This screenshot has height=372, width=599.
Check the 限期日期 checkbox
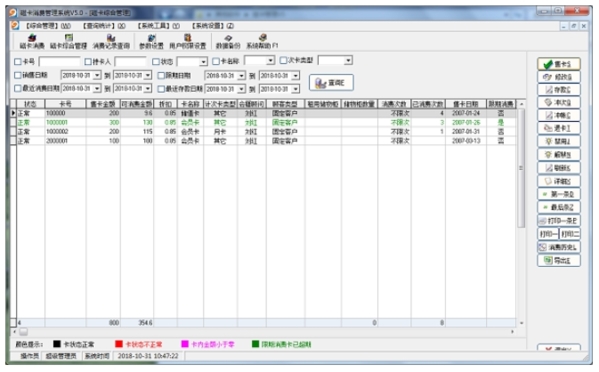tap(161, 76)
